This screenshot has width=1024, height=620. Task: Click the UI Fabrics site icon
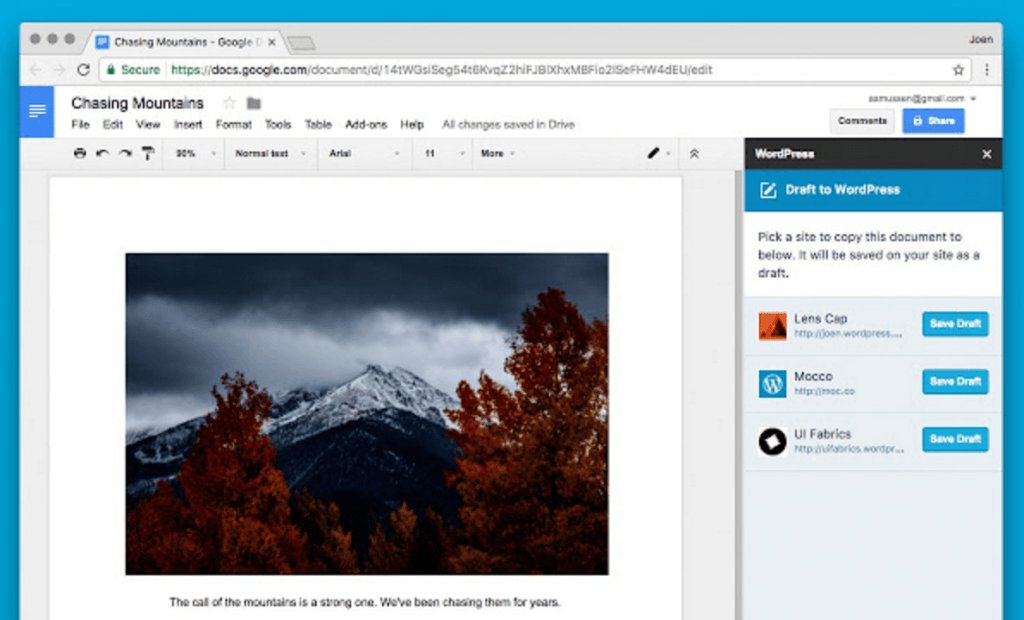[x=772, y=440]
